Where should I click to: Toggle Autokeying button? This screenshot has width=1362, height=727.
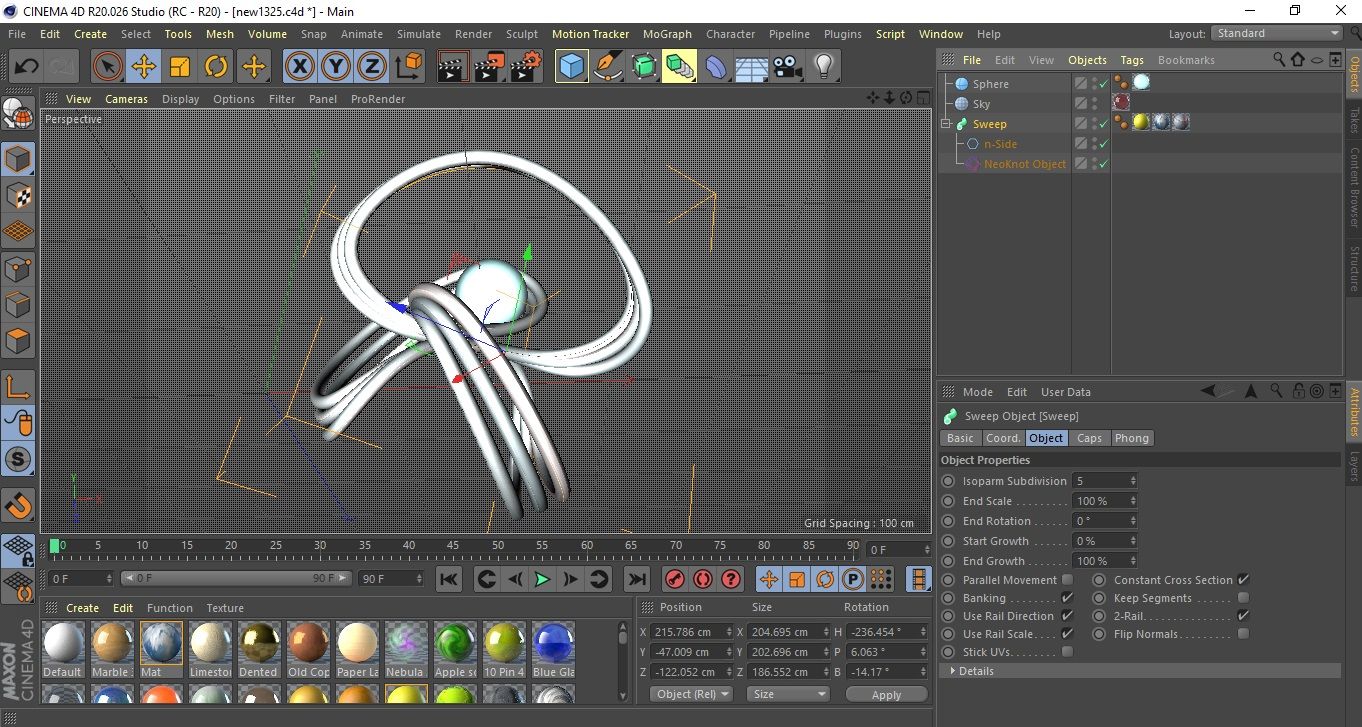point(703,579)
